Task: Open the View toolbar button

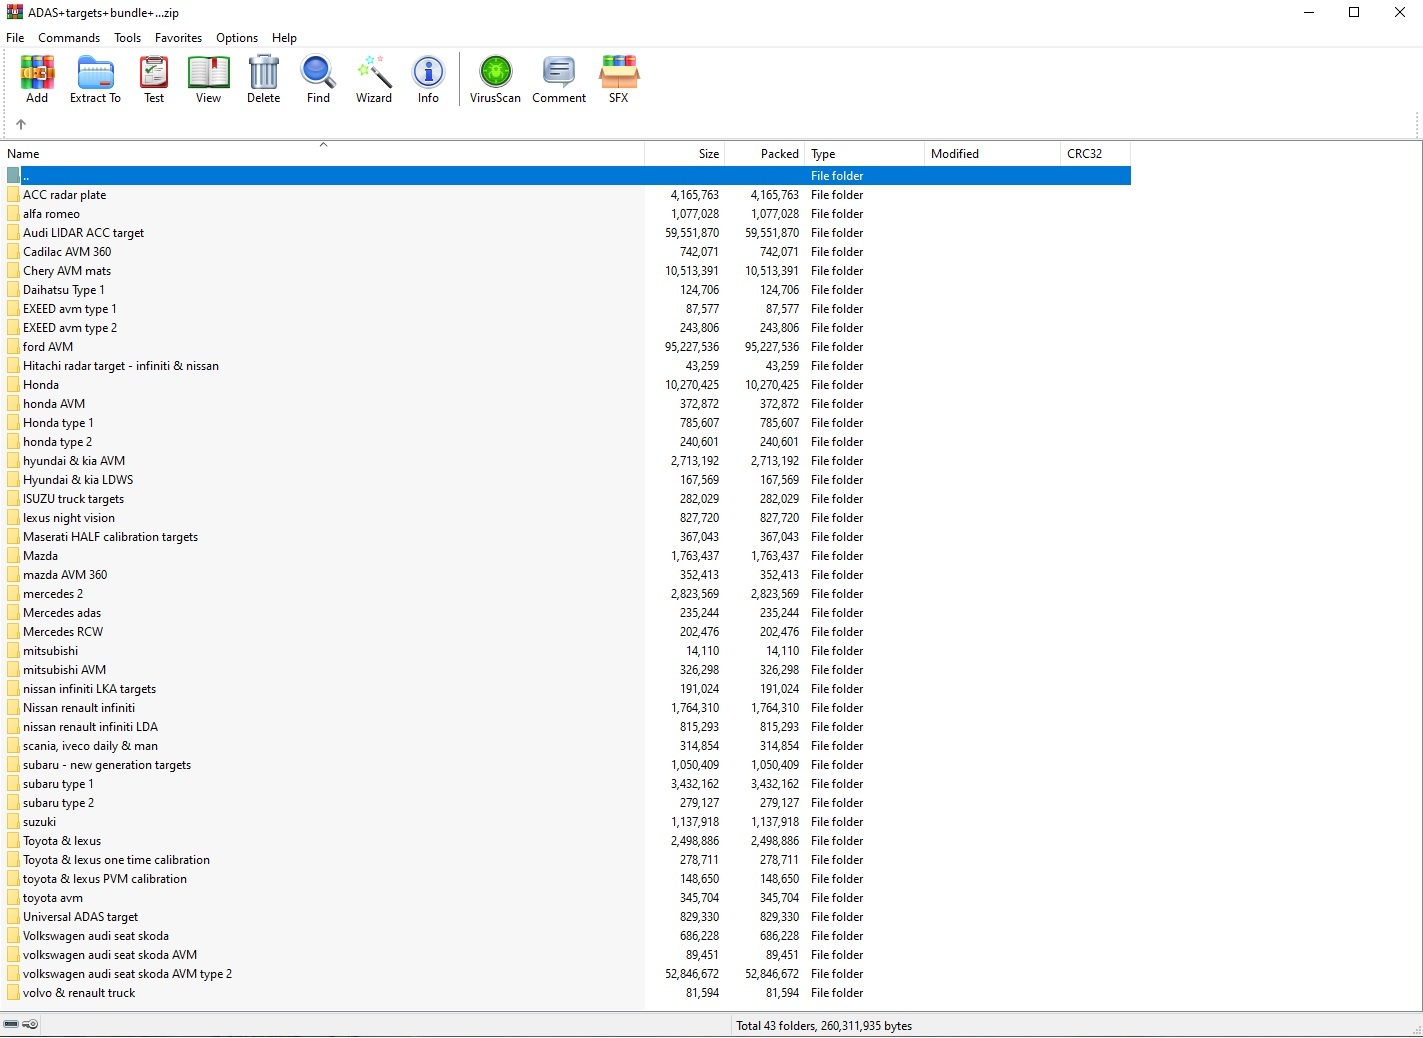Action: click(x=208, y=79)
